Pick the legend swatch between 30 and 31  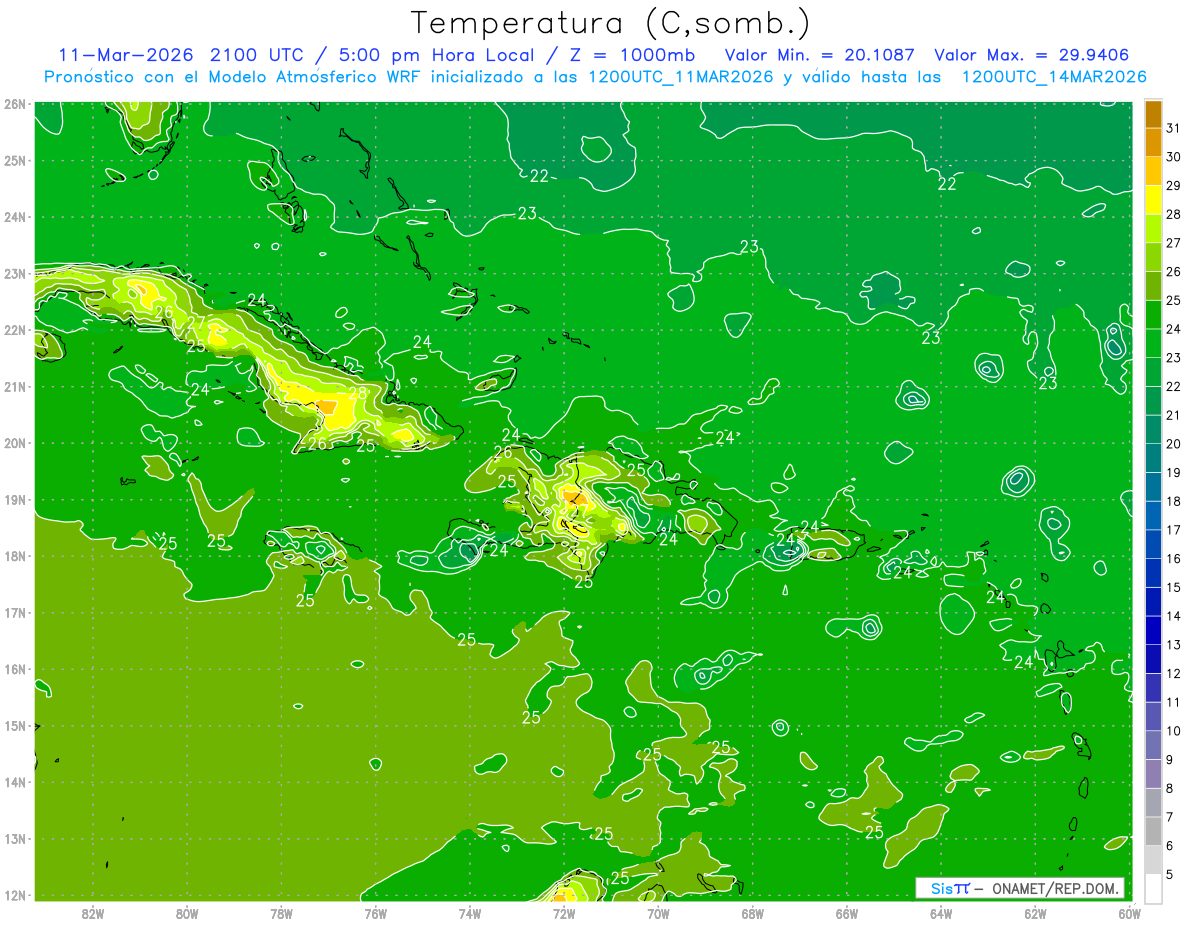click(x=1153, y=143)
